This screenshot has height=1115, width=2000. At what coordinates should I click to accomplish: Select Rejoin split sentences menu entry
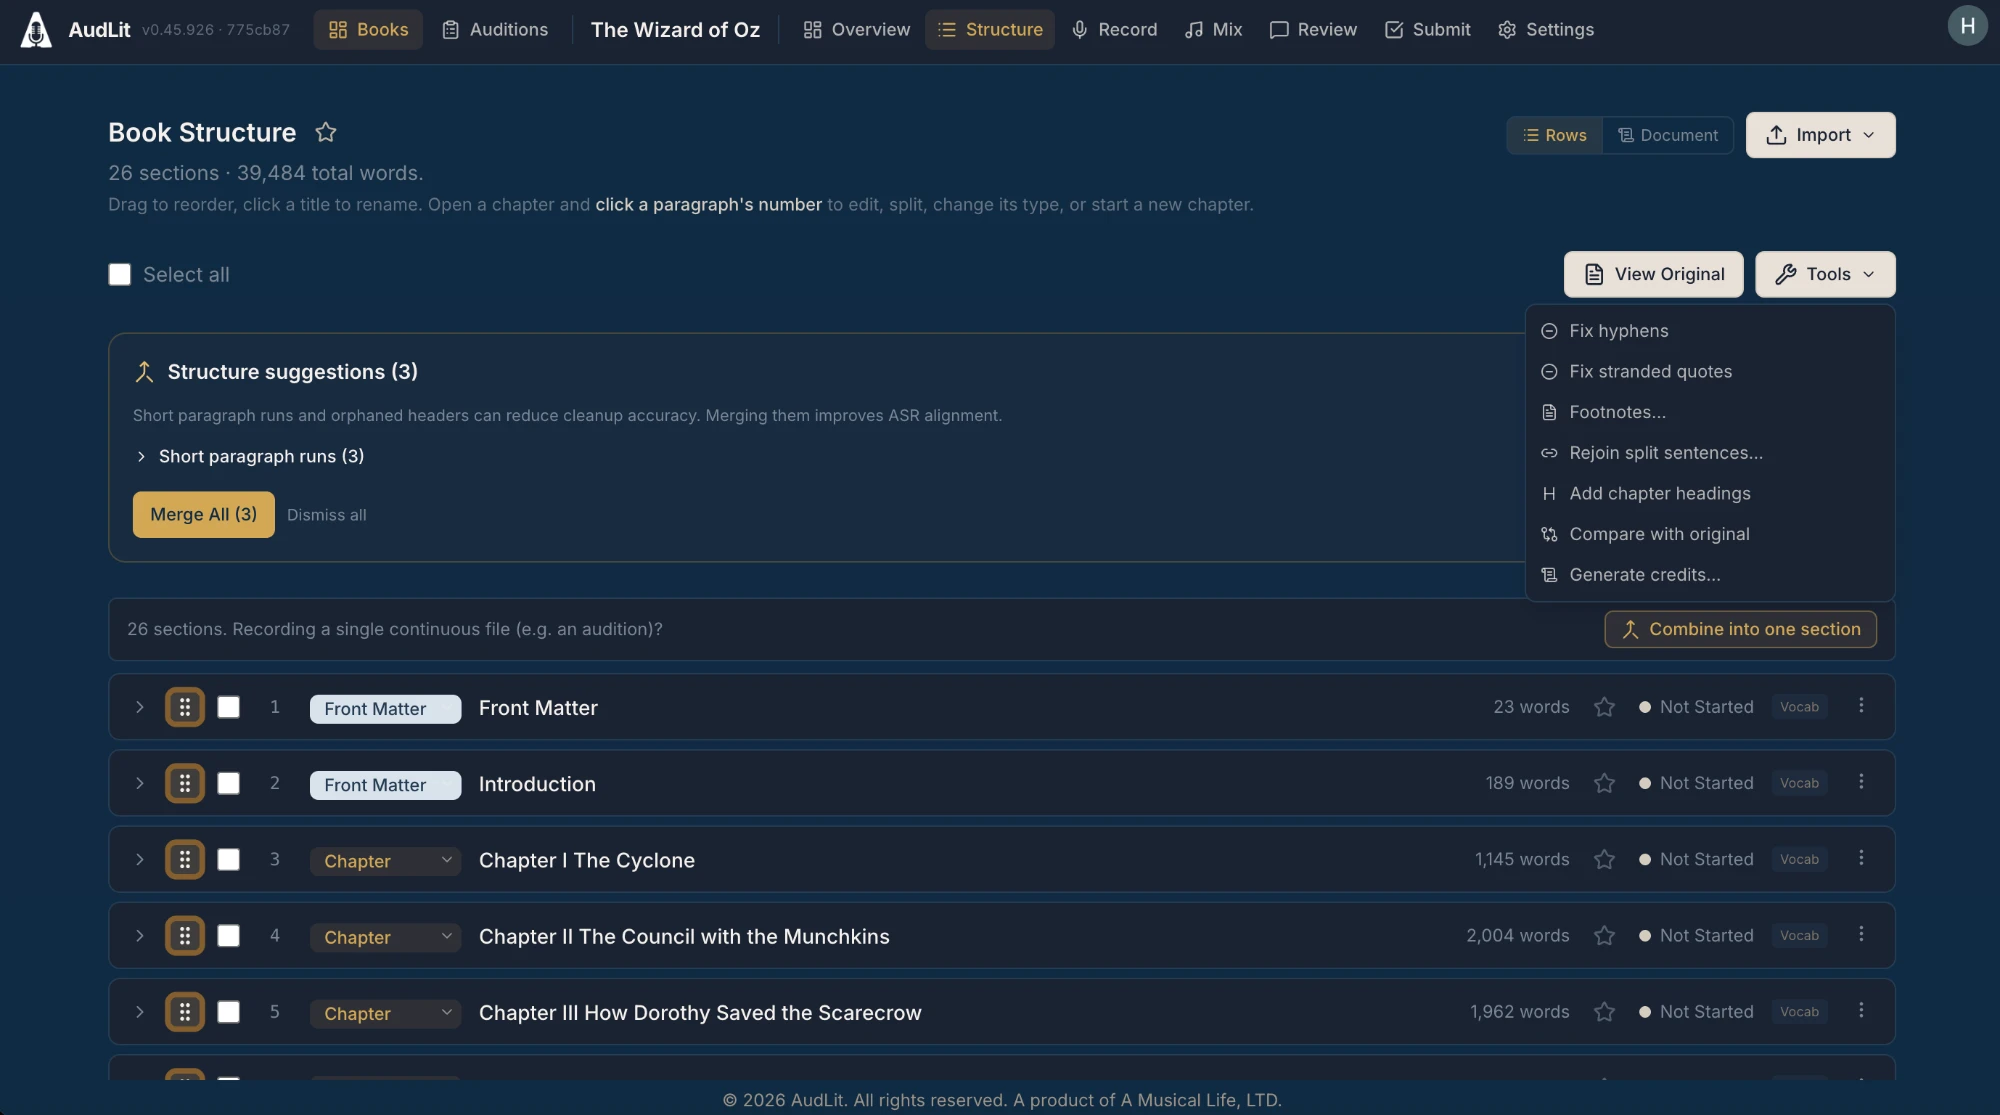1709,453
